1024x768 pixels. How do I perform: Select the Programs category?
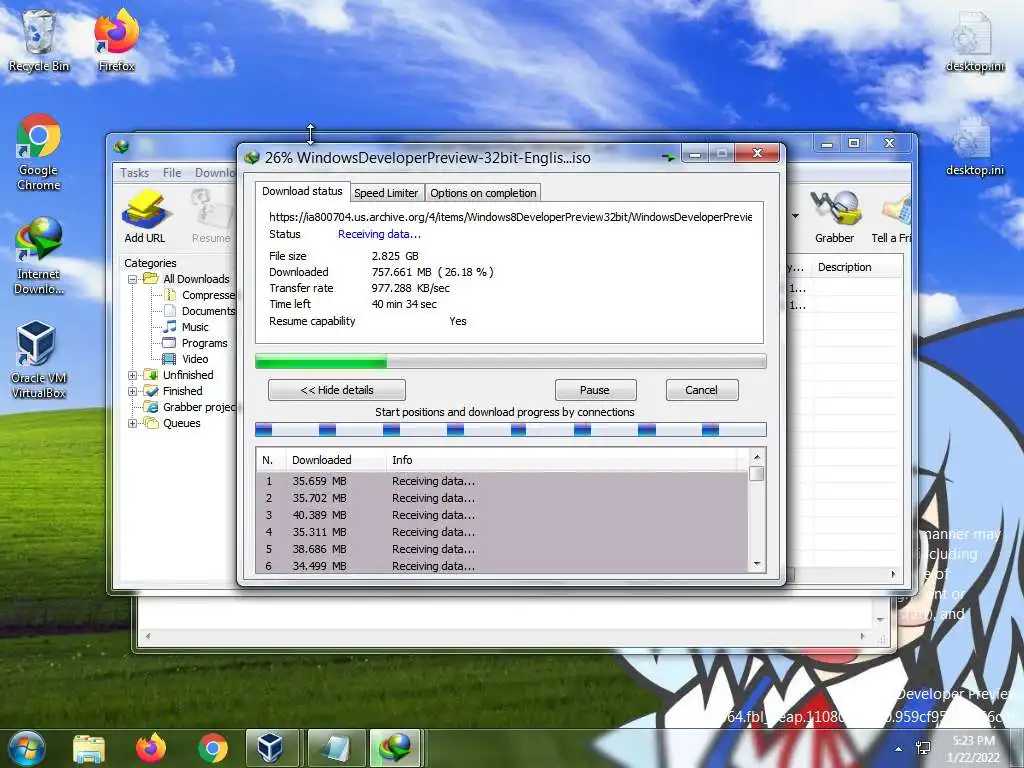195,343
